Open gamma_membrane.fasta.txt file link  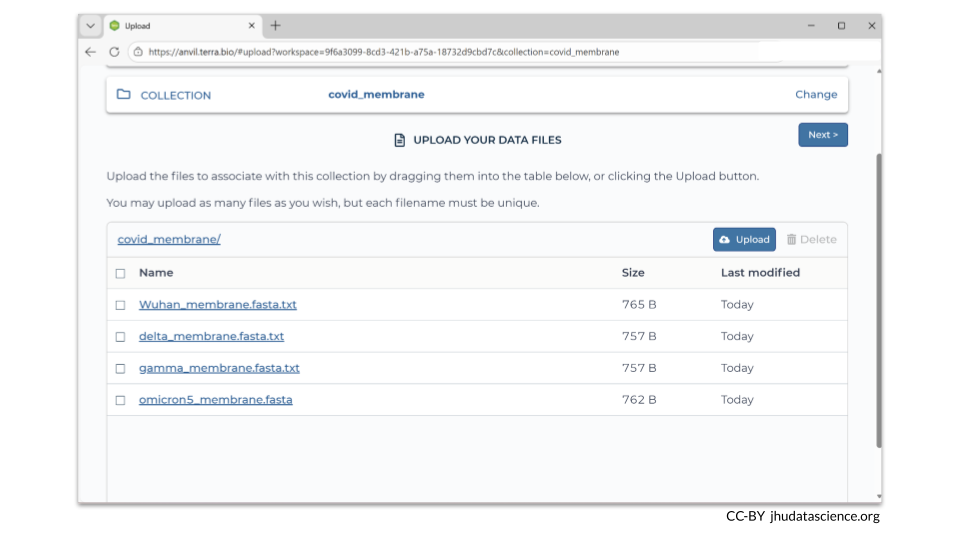point(219,368)
